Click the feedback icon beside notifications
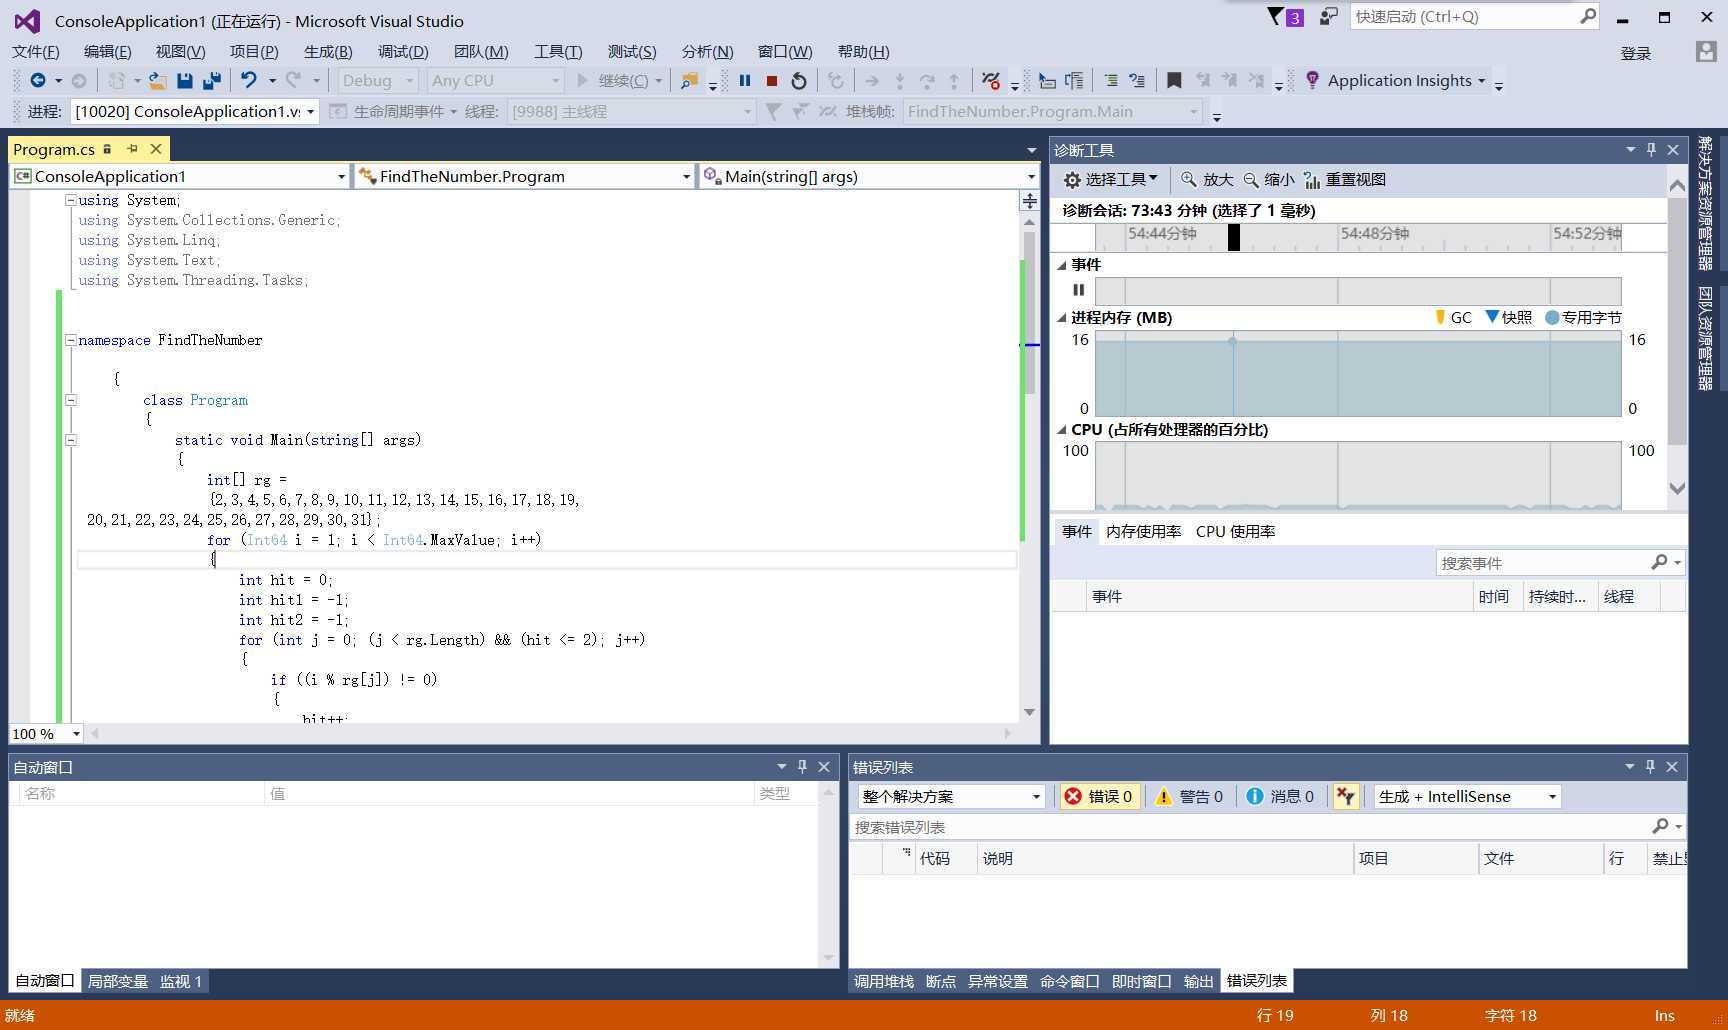Screen dimensions: 1728x1030 click(x=1328, y=16)
